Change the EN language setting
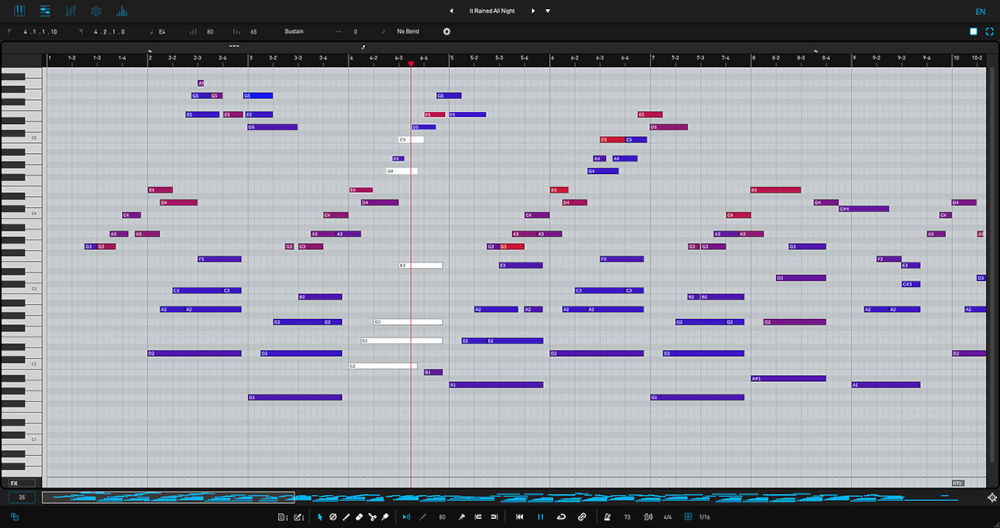This screenshot has width=1000, height=528. pyautogui.click(x=979, y=11)
